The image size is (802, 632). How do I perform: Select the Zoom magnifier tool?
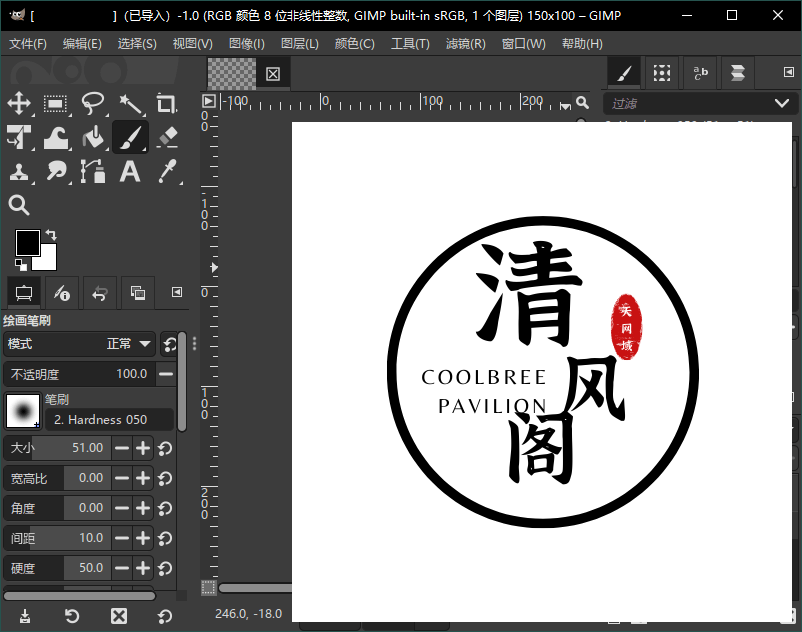coord(19,205)
